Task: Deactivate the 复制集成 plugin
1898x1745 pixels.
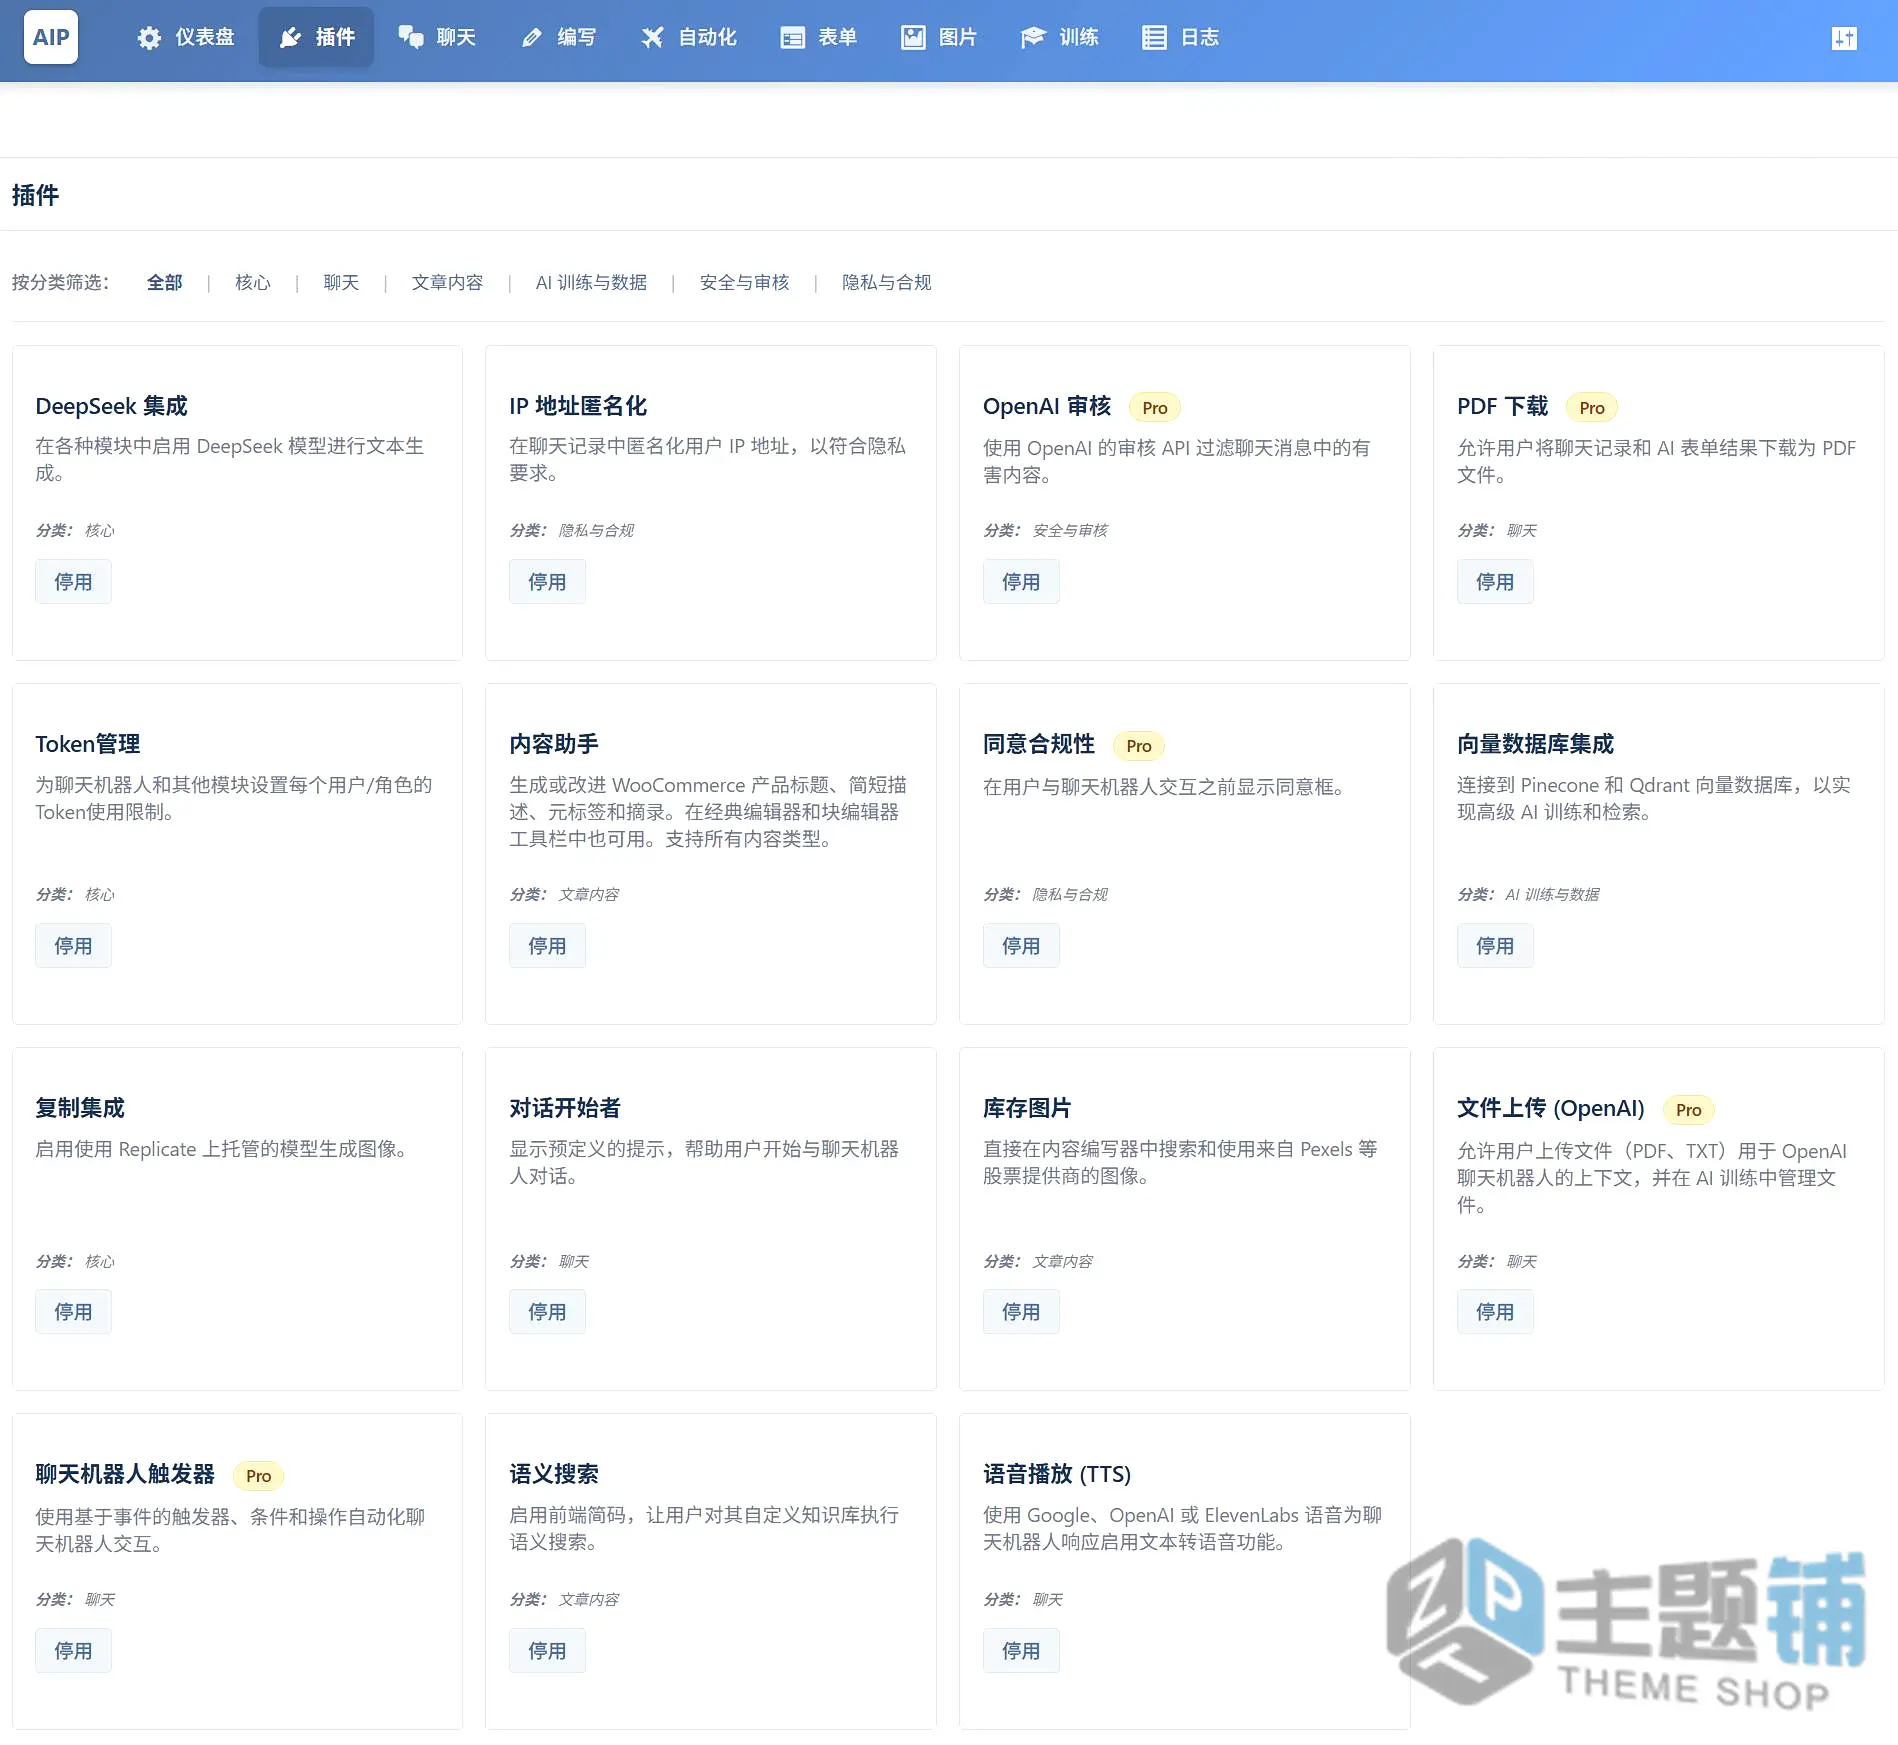Action: click(73, 1312)
